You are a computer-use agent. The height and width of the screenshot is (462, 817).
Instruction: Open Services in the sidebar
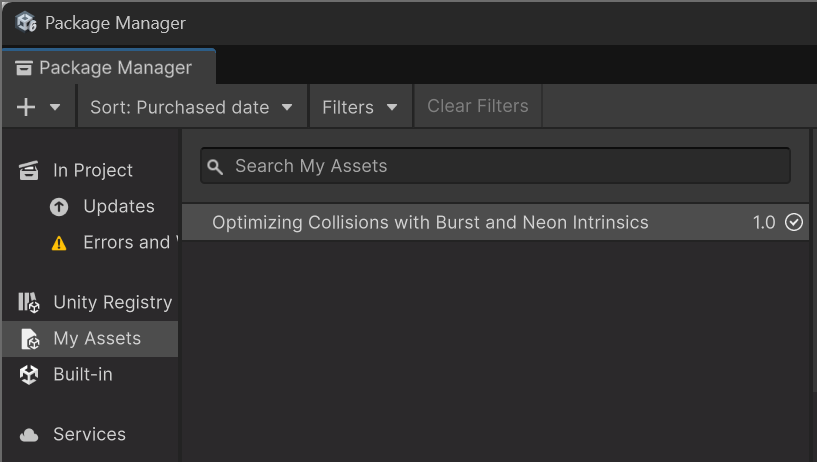[90, 435]
